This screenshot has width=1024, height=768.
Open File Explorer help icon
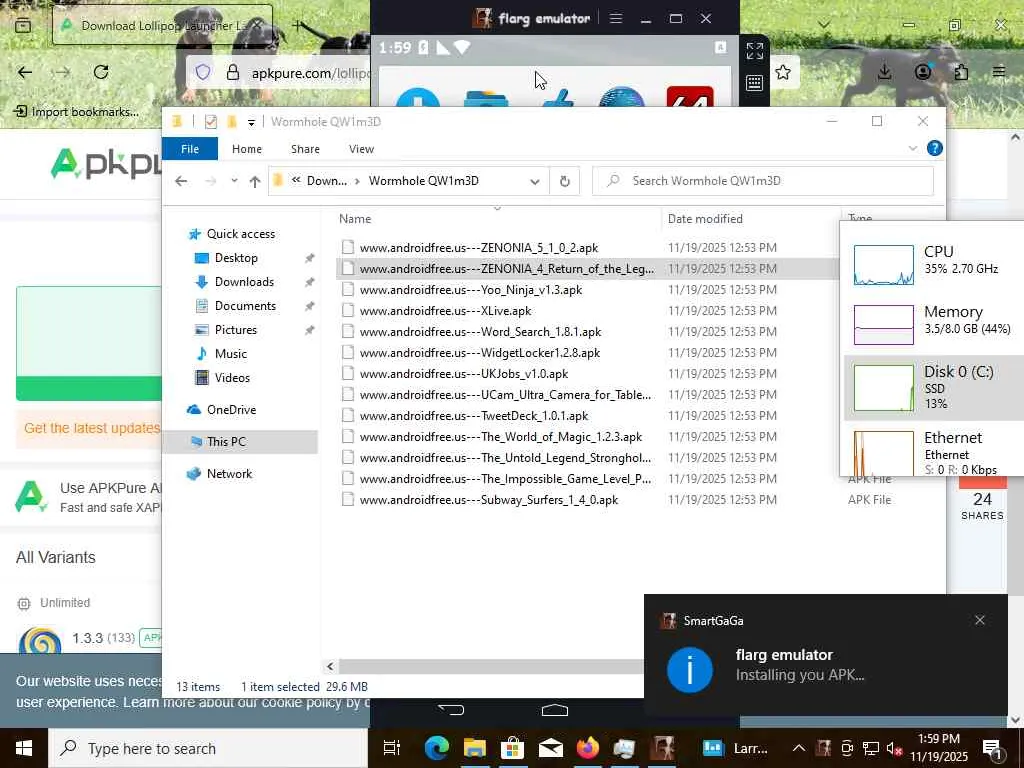coord(935,148)
